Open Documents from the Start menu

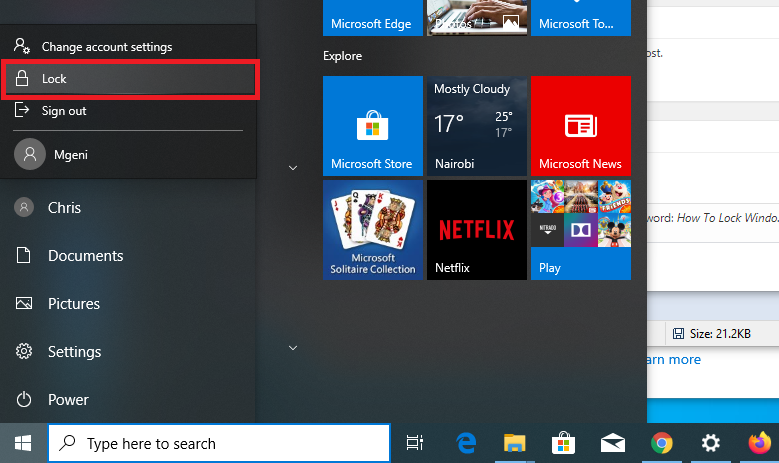(128, 255)
